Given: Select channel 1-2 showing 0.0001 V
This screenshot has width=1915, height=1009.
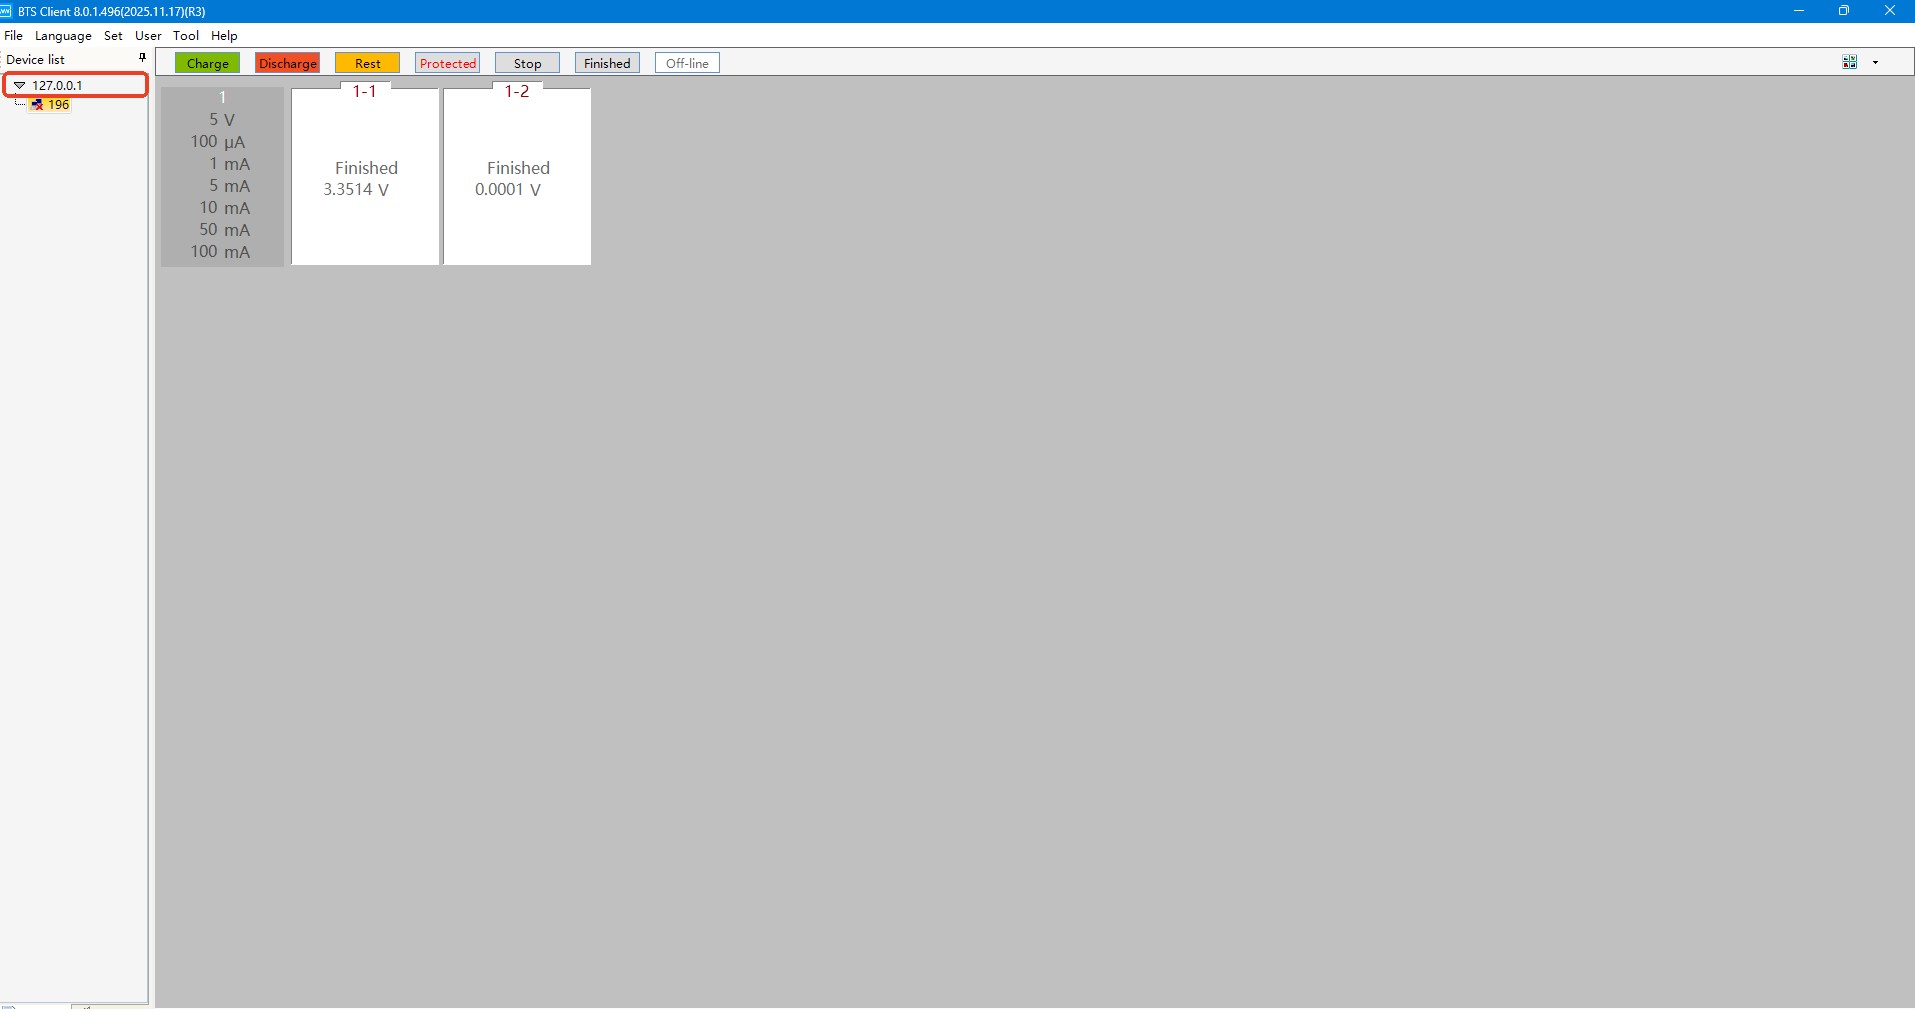Looking at the screenshot, I should pyautogui.click(x=517, y=178).
